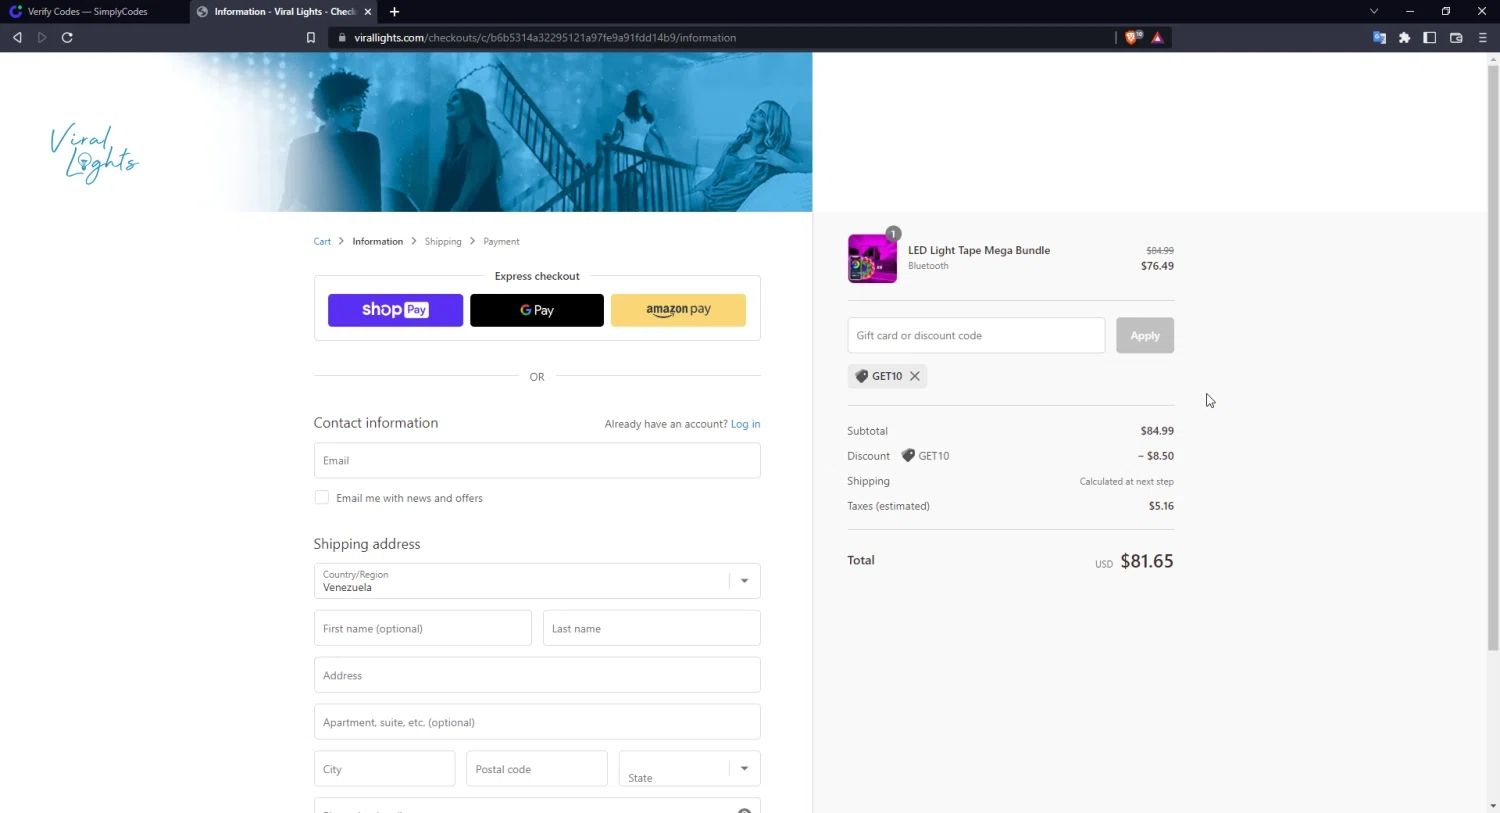Go back using browser back arrow
Screen dimensions: 1500x813
(x=17, y=38)
